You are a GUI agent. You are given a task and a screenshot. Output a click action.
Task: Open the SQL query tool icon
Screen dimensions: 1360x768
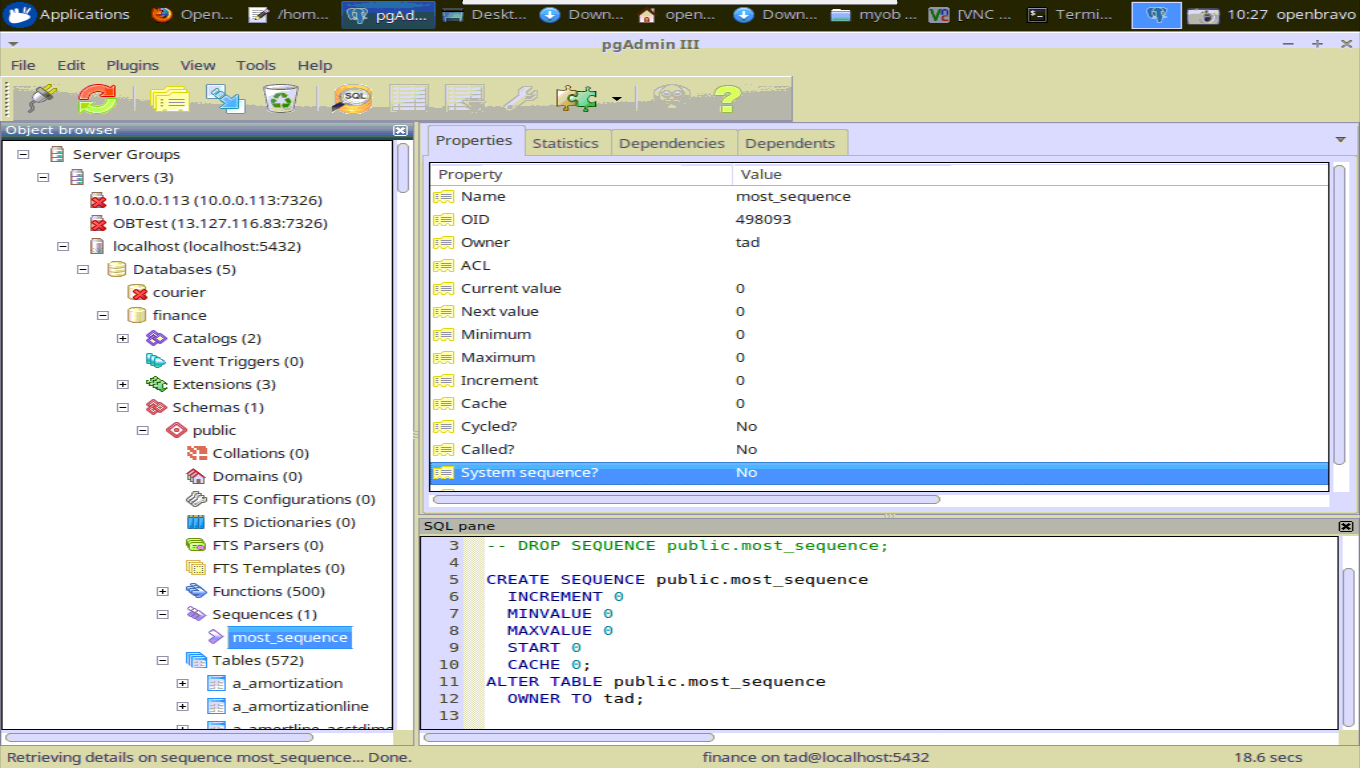352,98
